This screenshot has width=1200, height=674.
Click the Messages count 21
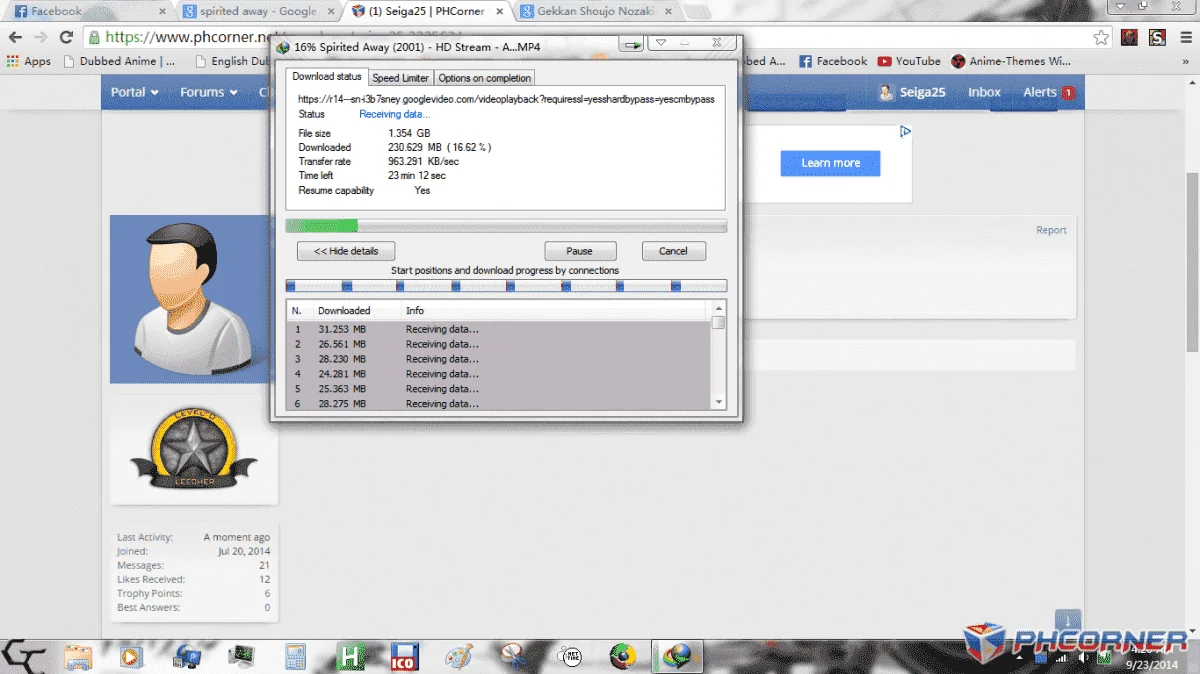click(265, 566)
